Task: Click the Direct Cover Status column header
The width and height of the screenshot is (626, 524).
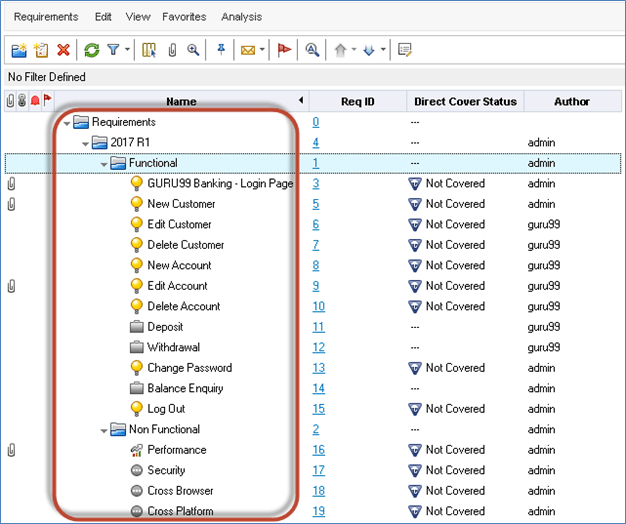Action: tap(464, 101)
